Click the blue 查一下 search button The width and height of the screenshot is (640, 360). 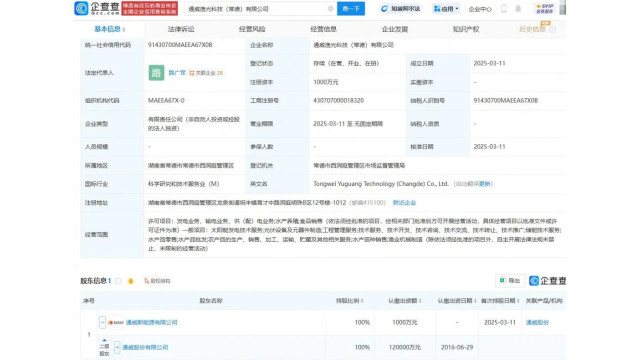coord(351,9)
